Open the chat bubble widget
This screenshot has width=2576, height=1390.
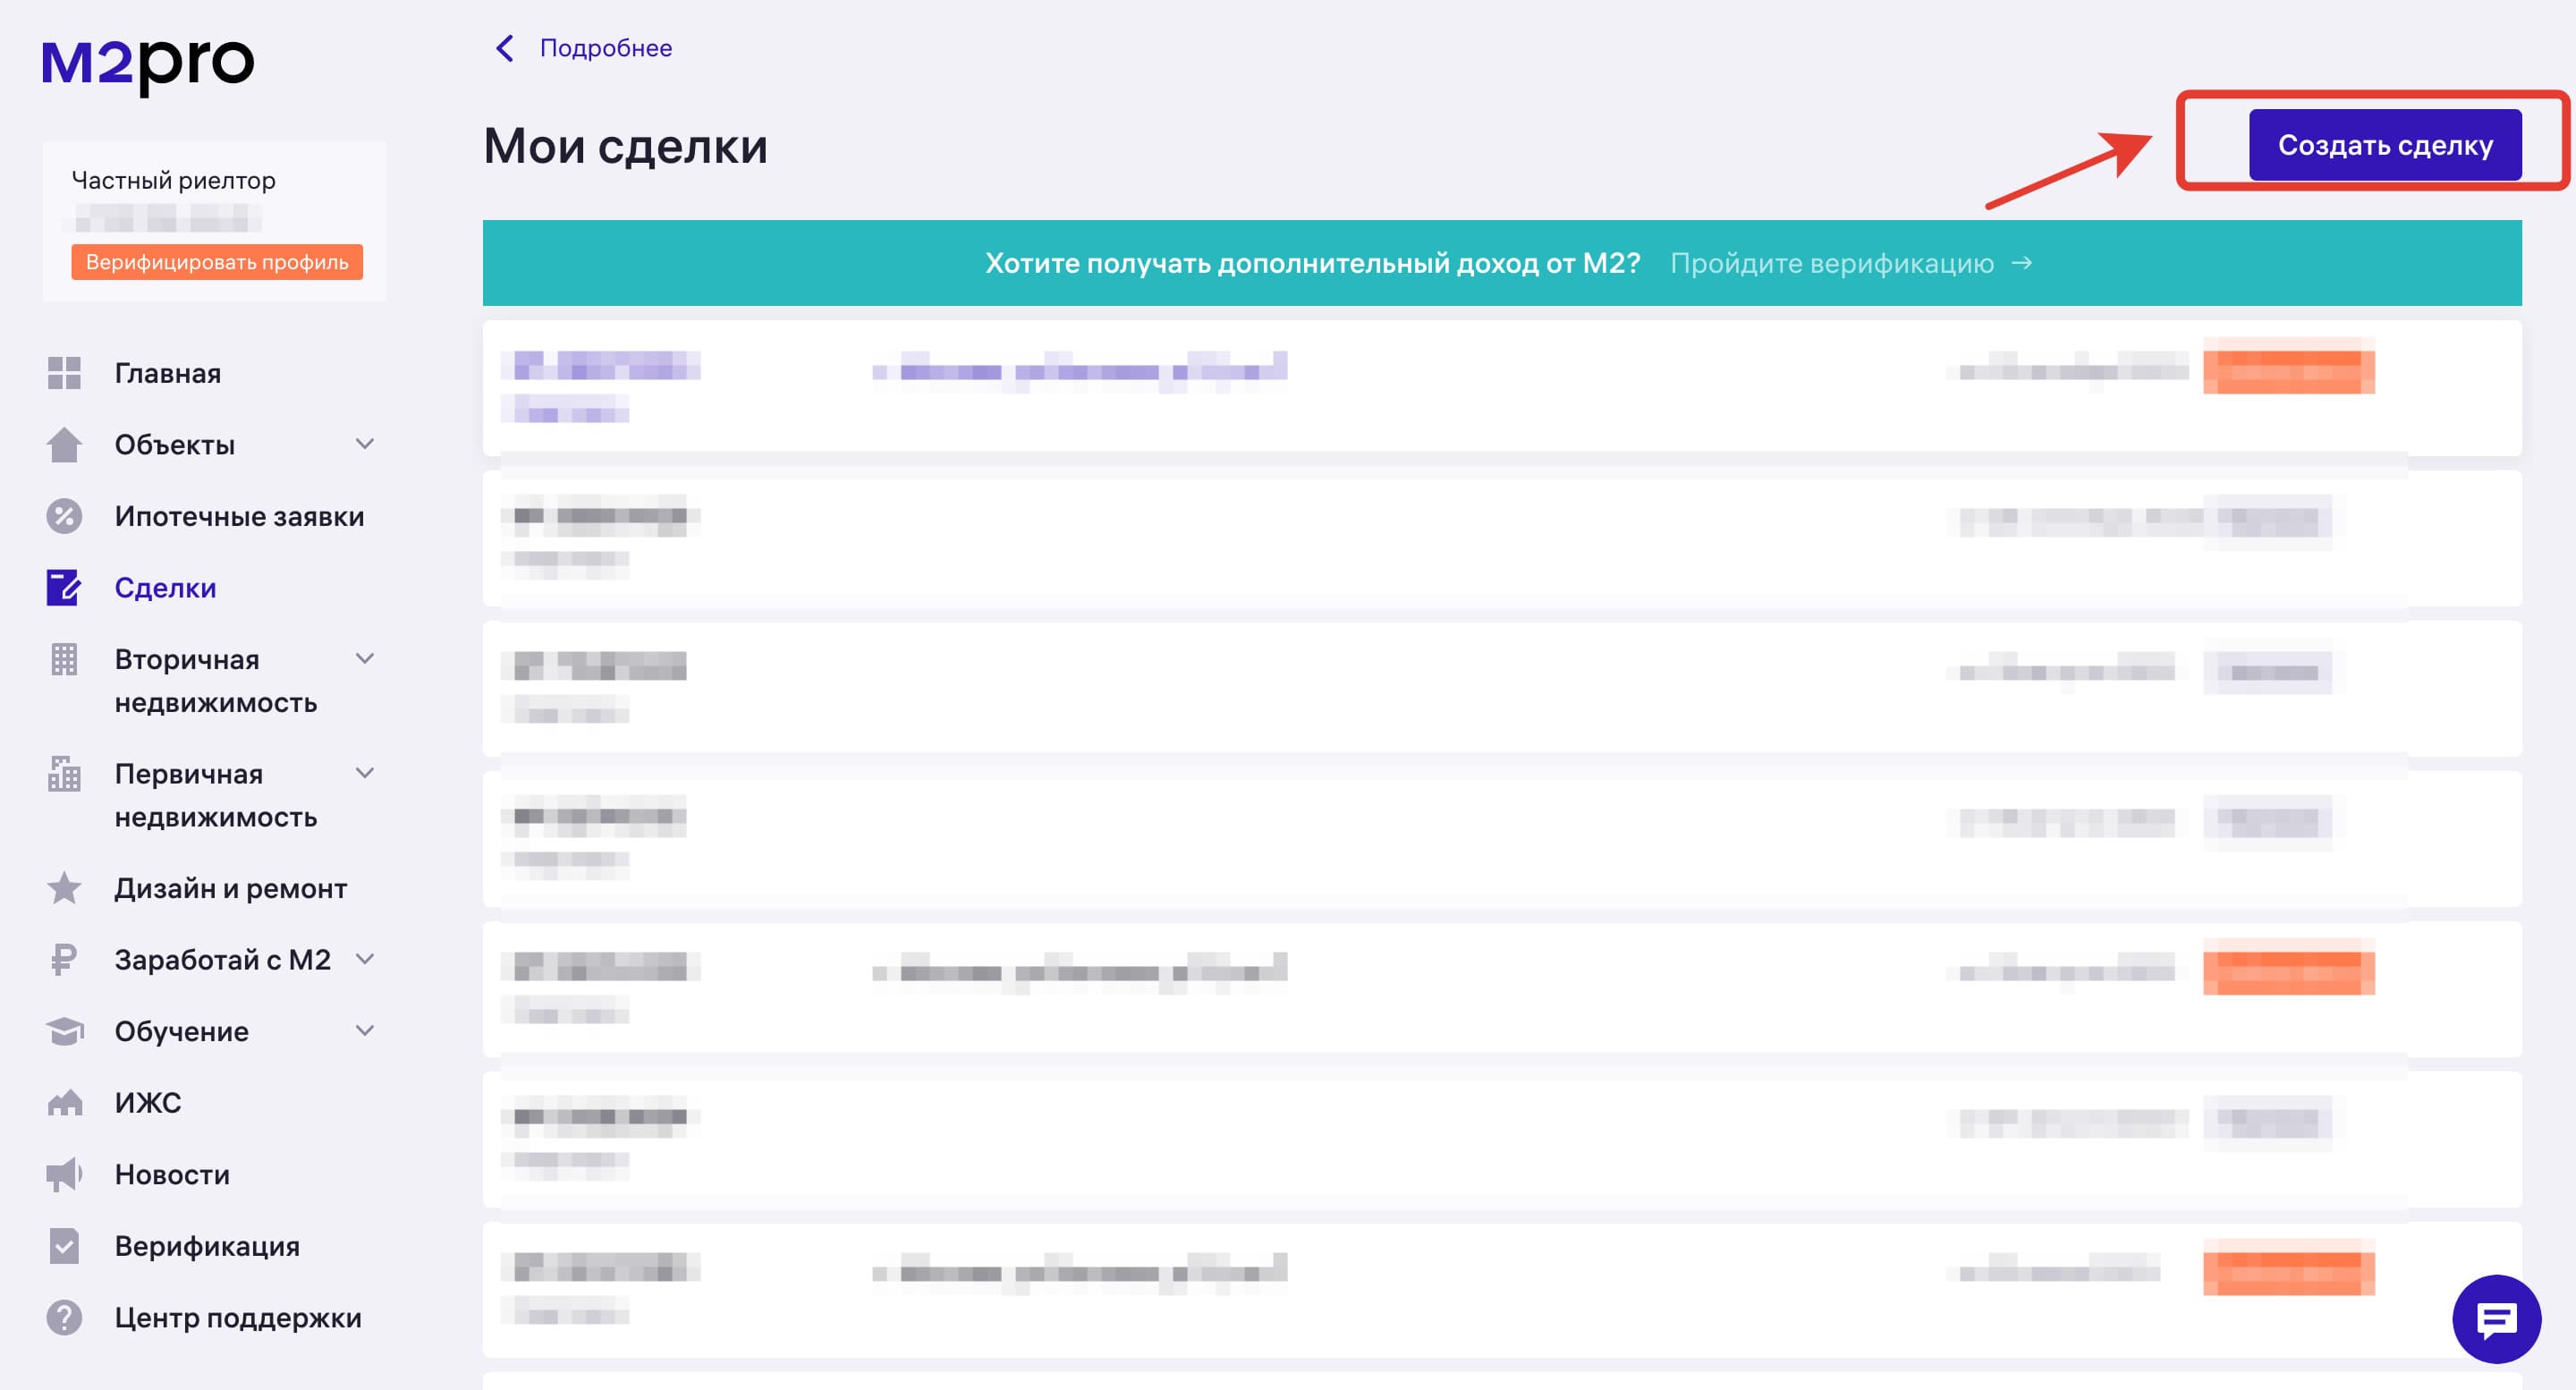pos(2496,1319)
